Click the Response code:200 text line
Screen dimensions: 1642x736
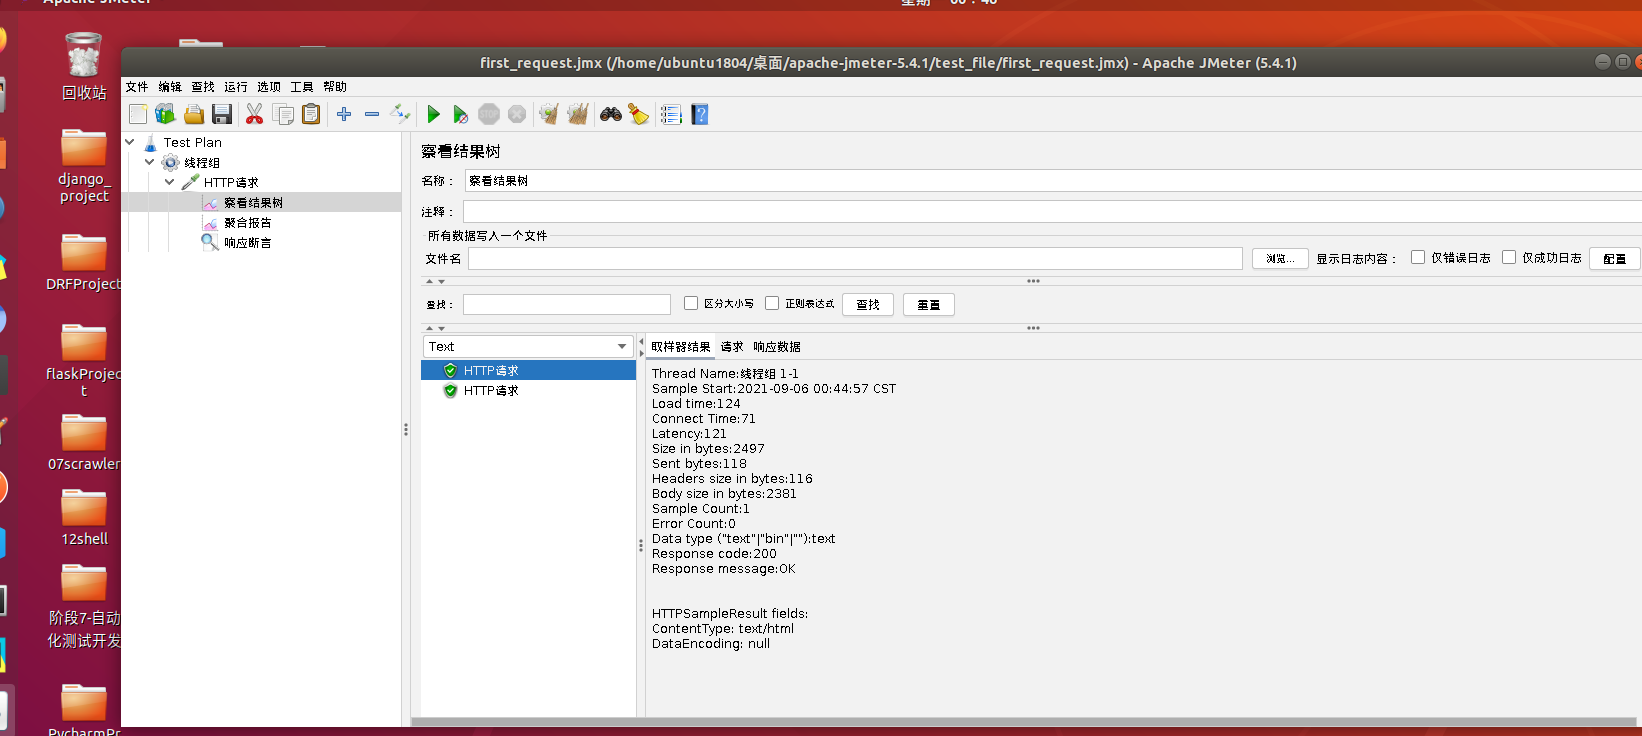[714, 554]
